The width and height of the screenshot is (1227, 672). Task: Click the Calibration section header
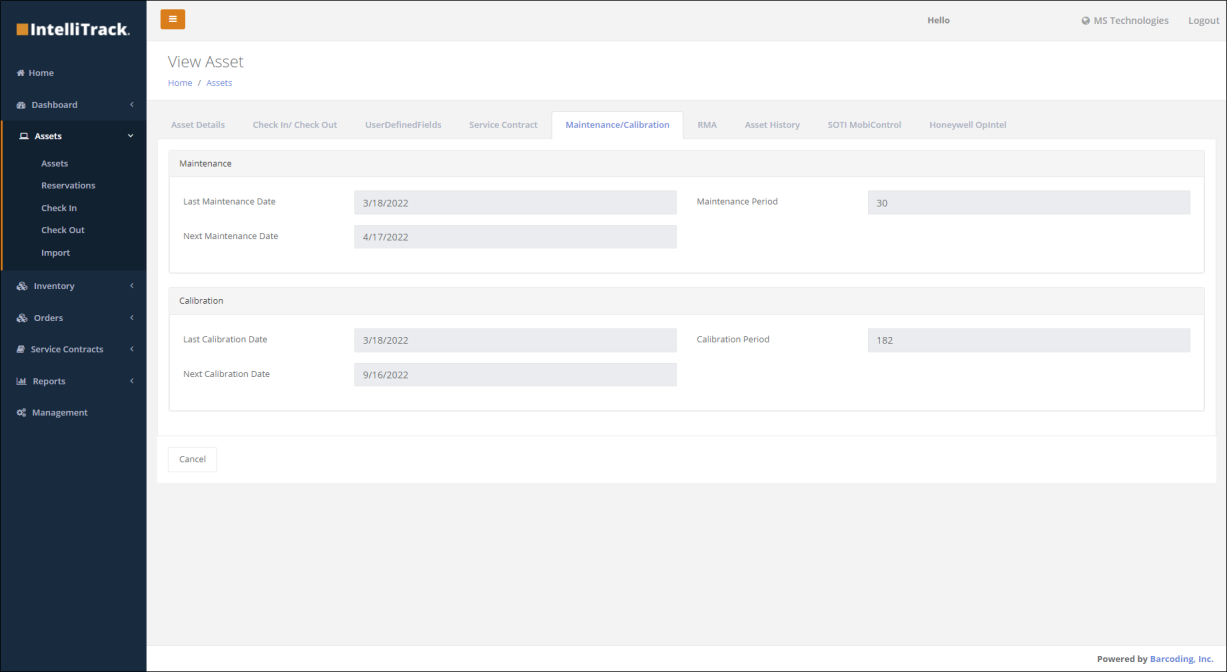[x=686, y=300]
